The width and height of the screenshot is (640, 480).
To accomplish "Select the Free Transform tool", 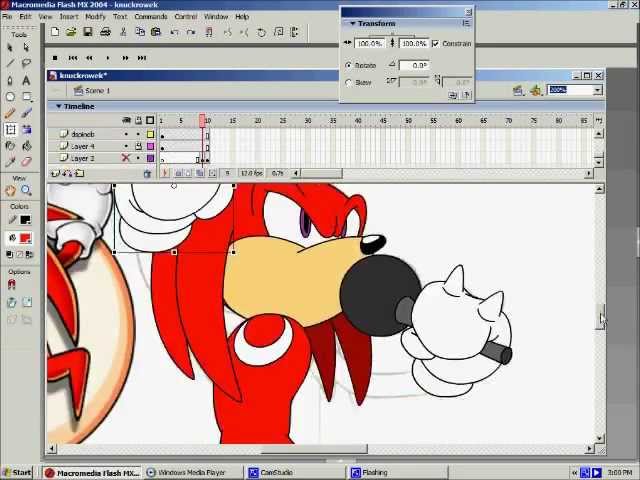I will tap(10, 130).
